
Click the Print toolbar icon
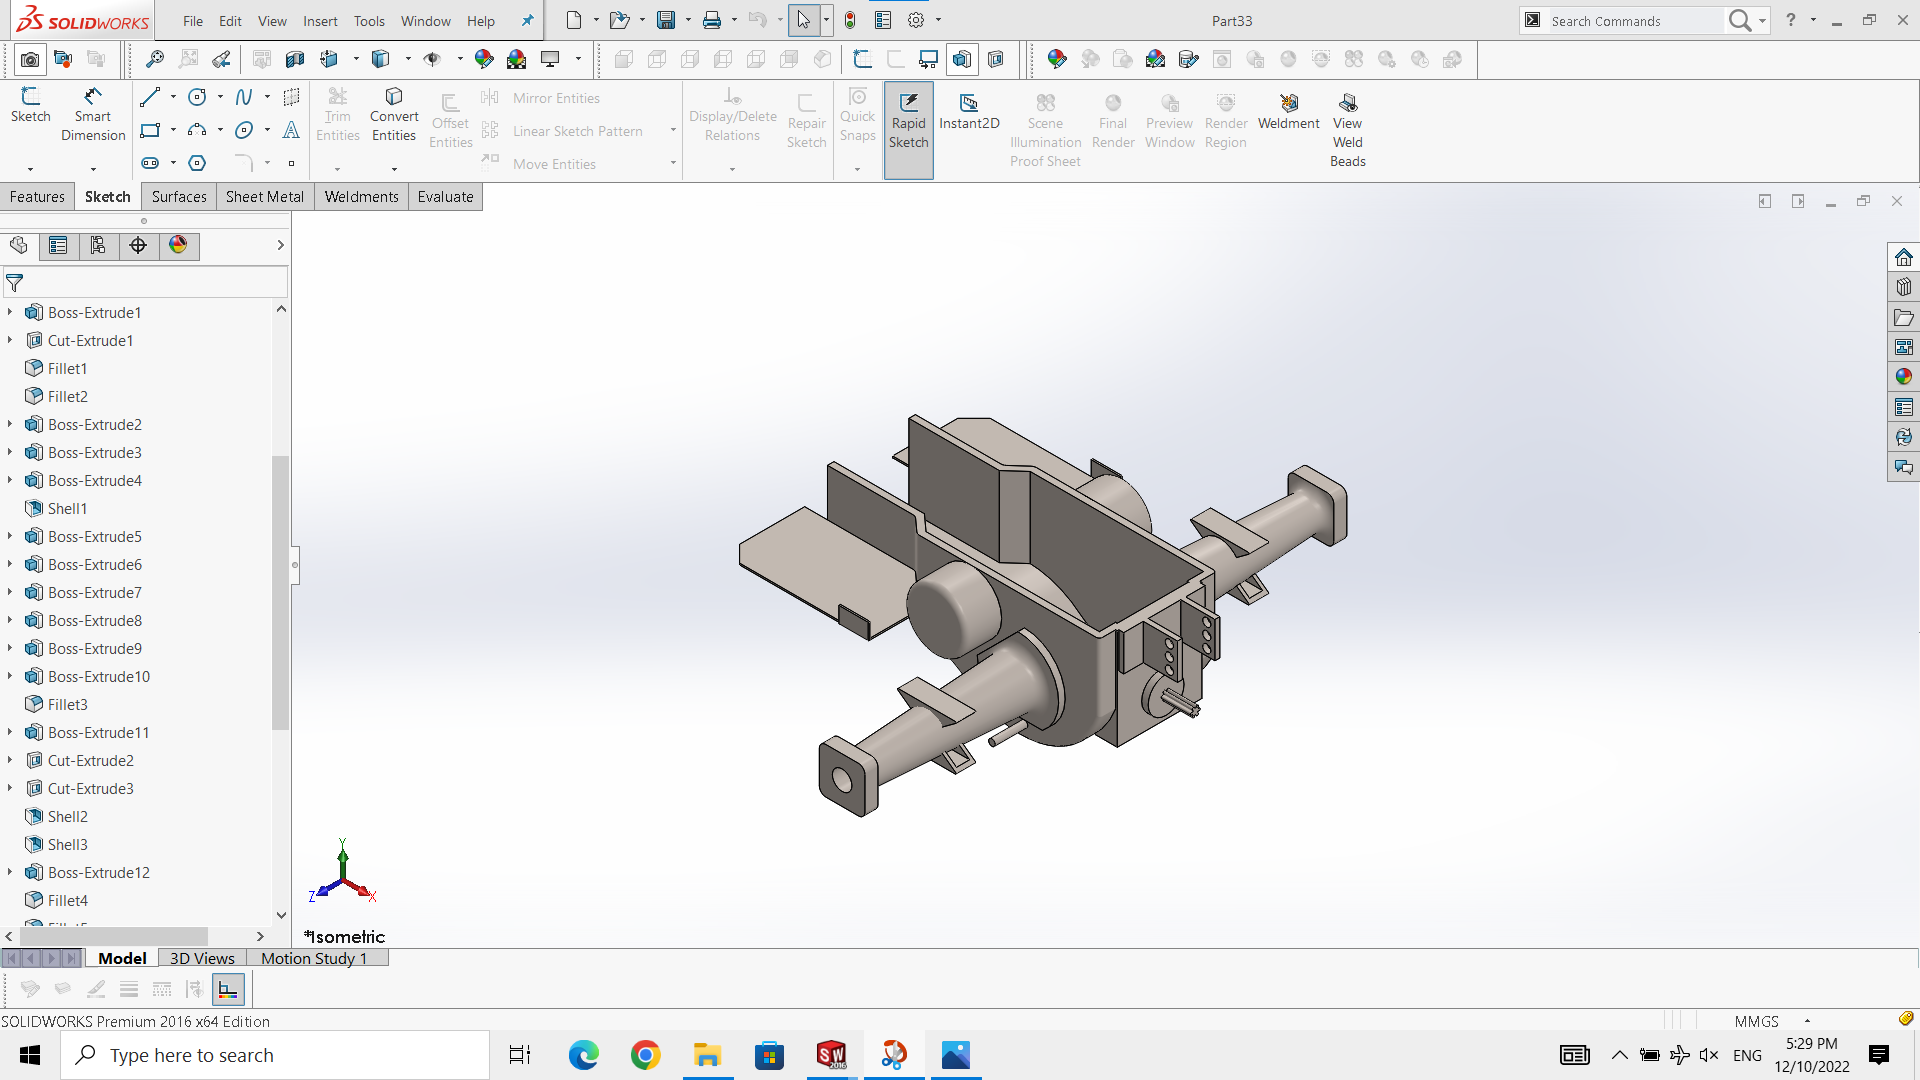(x=712, y=20)
